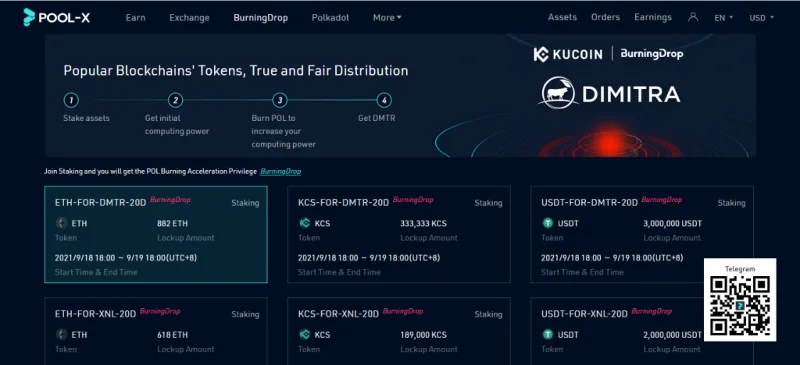Viewport: 800px width, 365px height.
Task: Open the EN language dropdown
Action: (723, 18)
